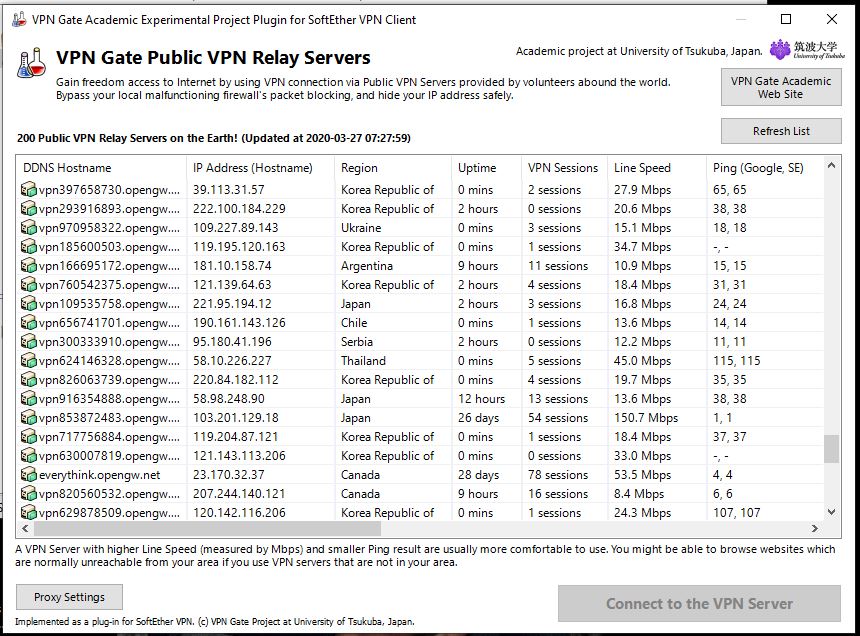This screenshot has width=860, height=636.
Task: Select the Argentina region cell
Action: (367, 266)
